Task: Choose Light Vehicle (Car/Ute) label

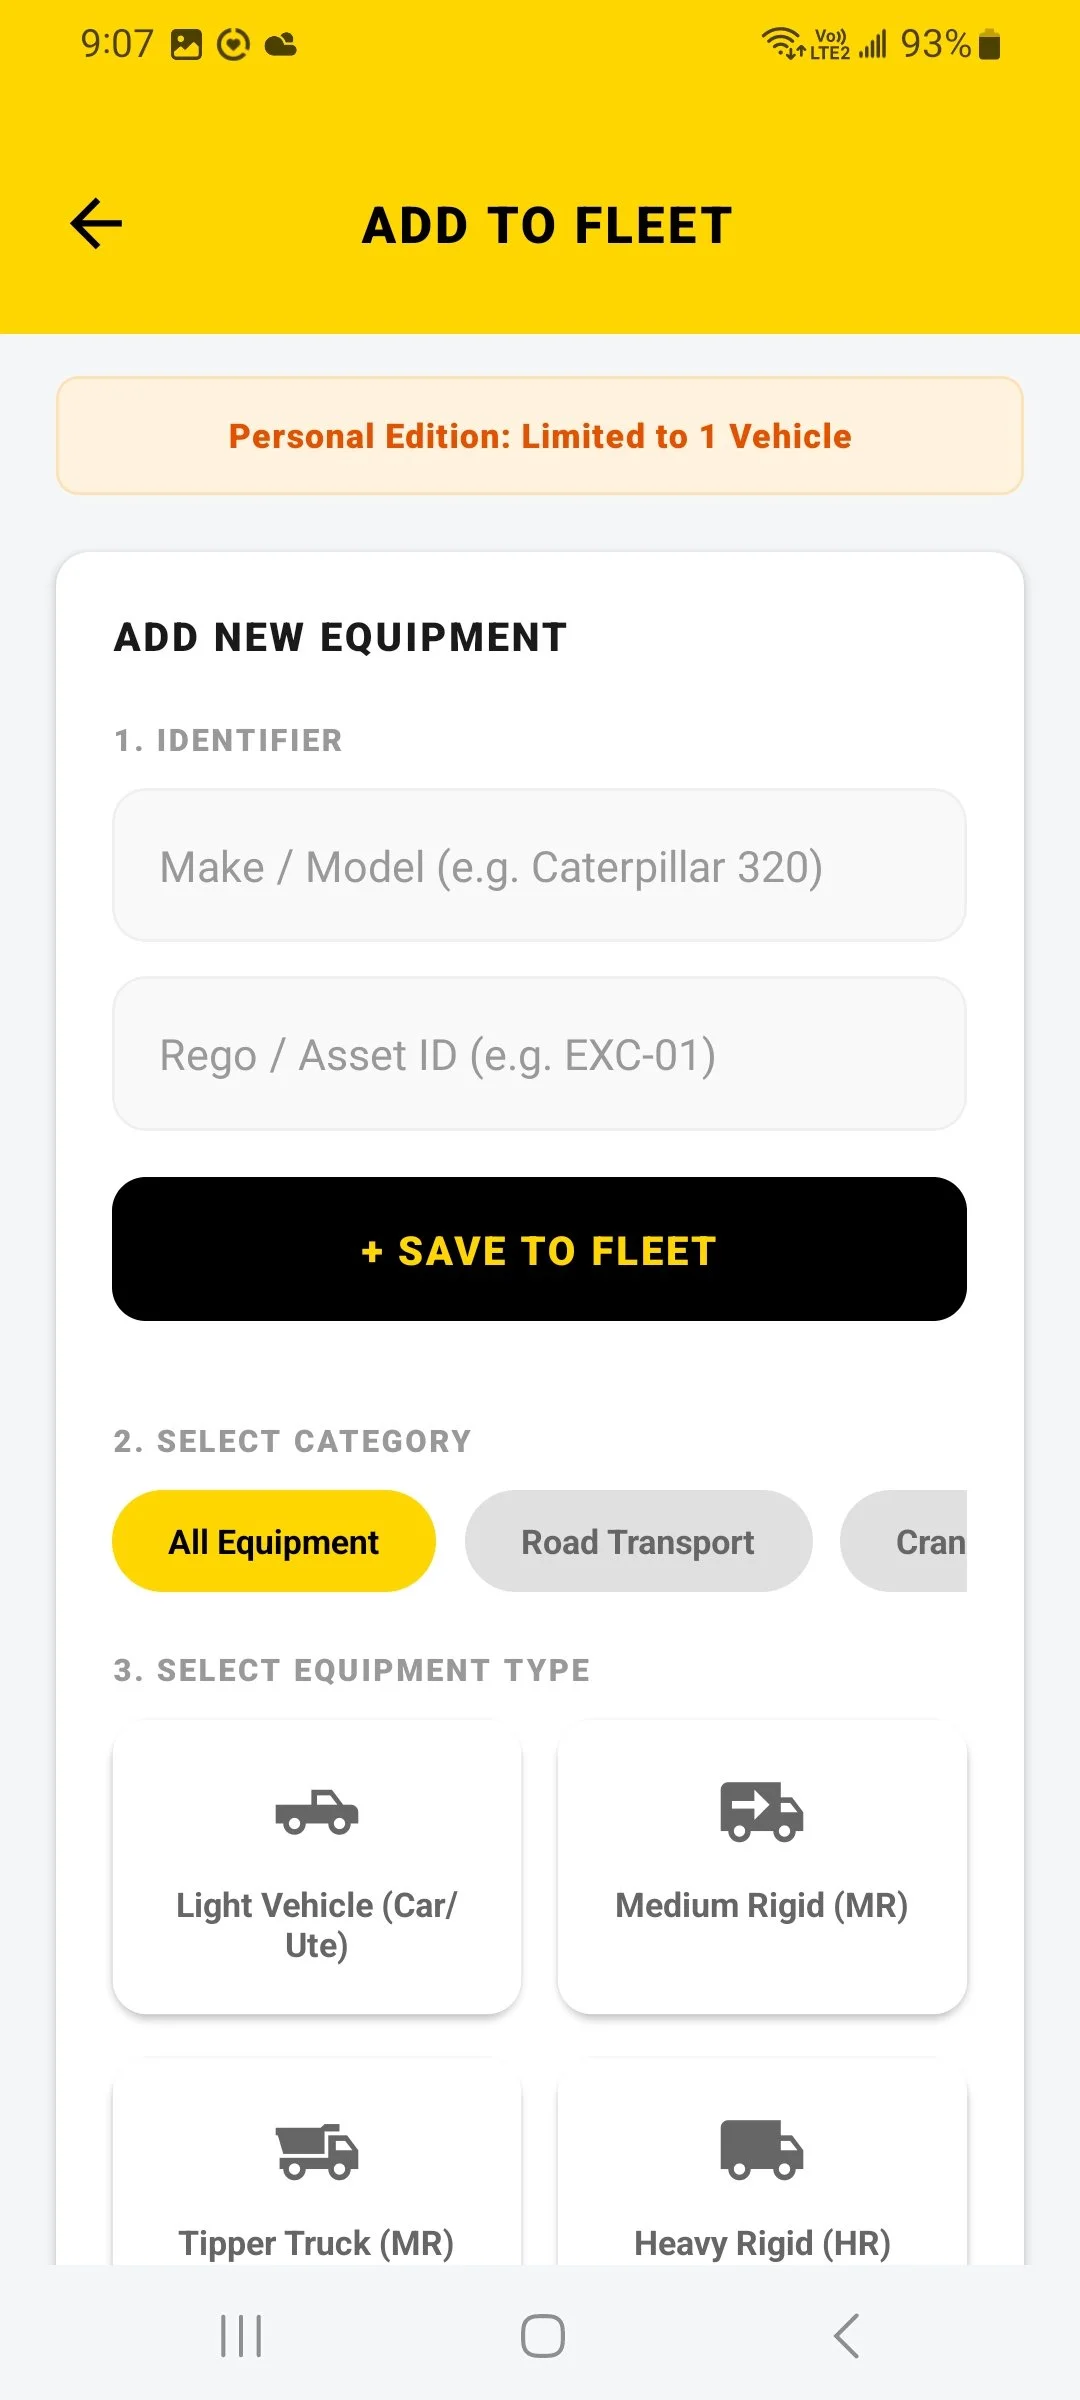Action: point(317,1925)
